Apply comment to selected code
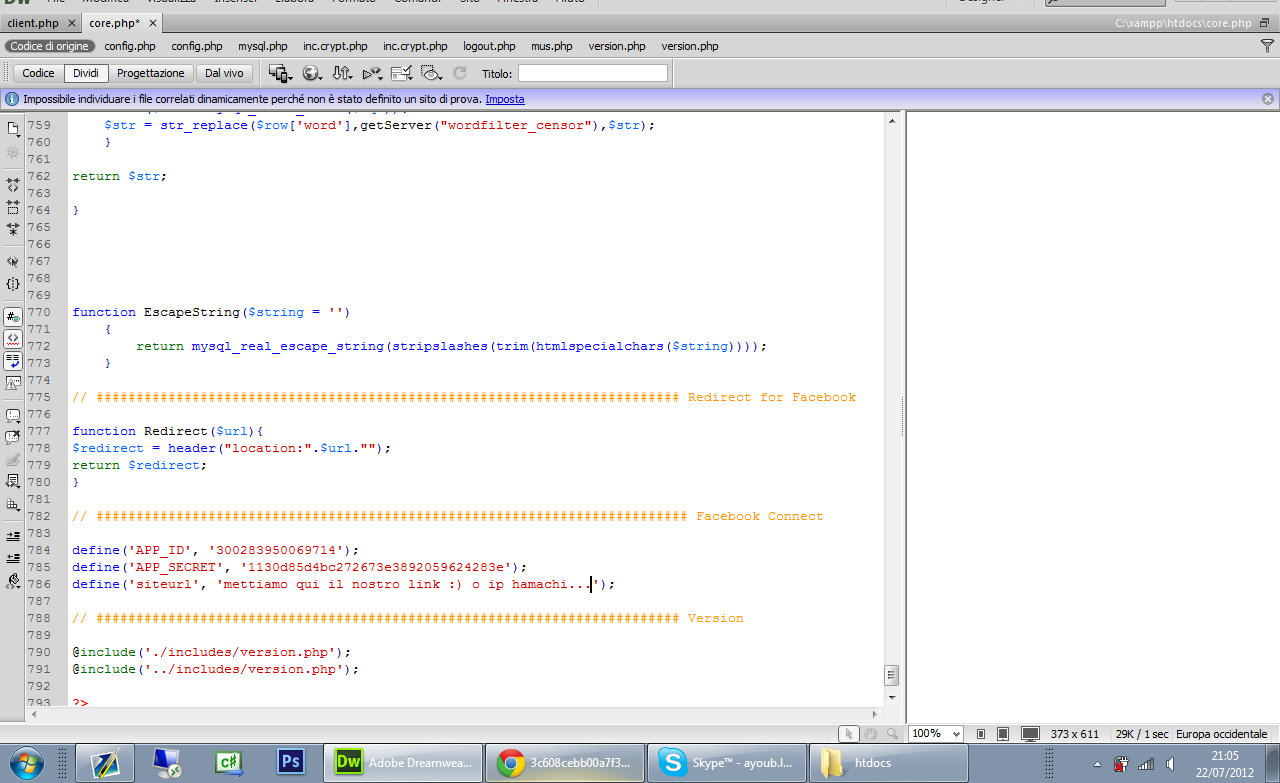Image resolution: width=1280 pixels, height=783 pixels. coord(13,415)
